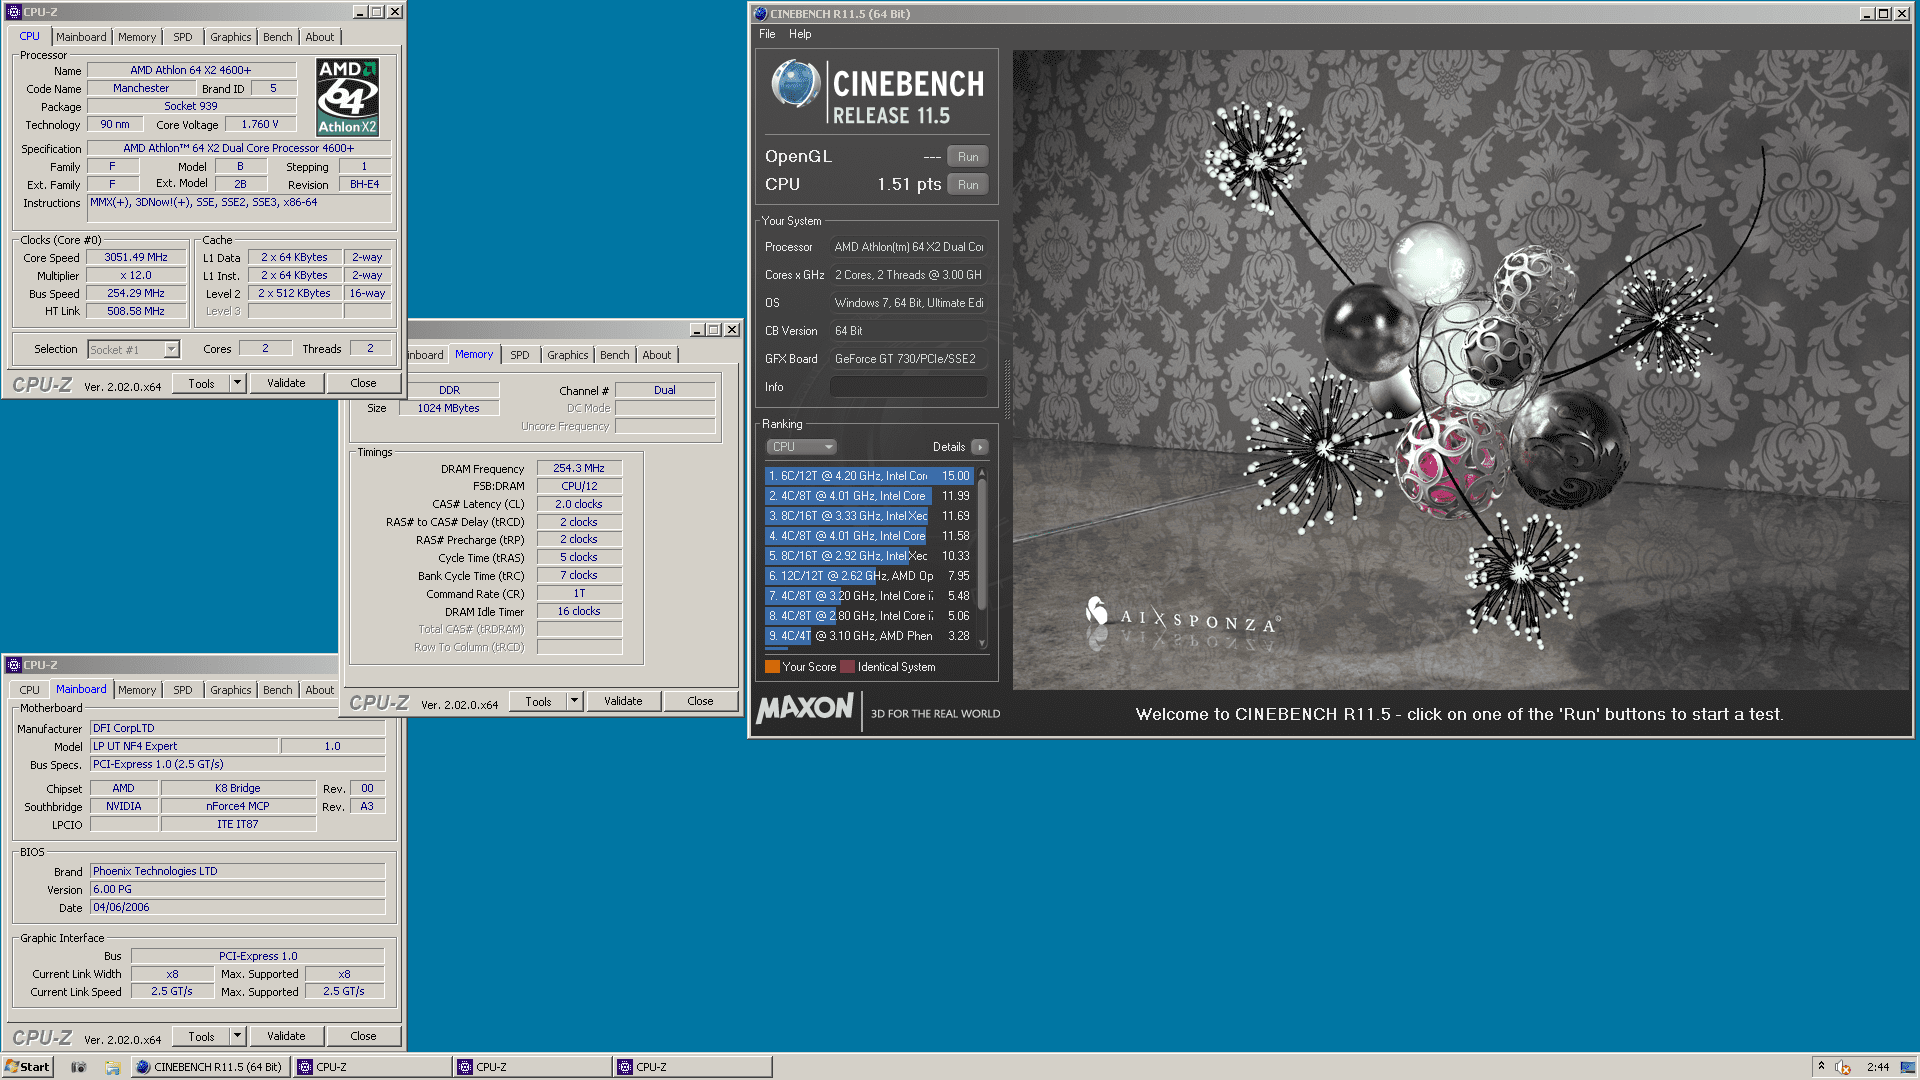Open the CPU ranking type dropdown
The image size is (1920, 1080).
click(801, 447)
